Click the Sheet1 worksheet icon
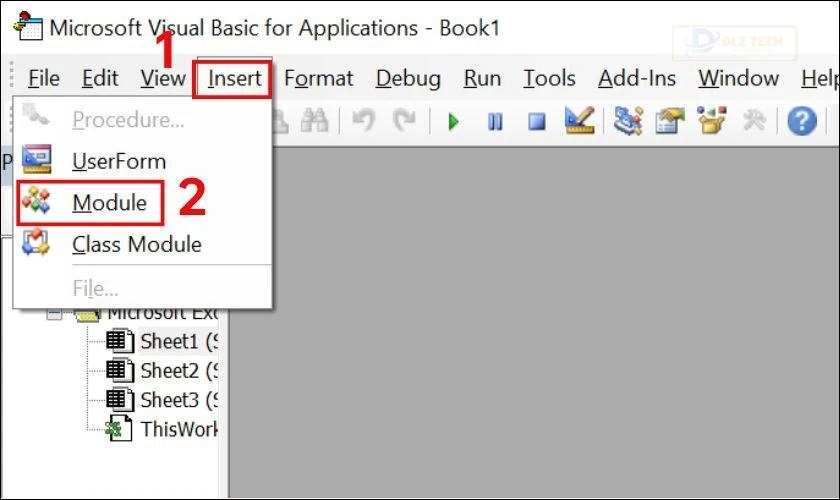This screenshot has height=500, width=840. [x=119, y=341]
